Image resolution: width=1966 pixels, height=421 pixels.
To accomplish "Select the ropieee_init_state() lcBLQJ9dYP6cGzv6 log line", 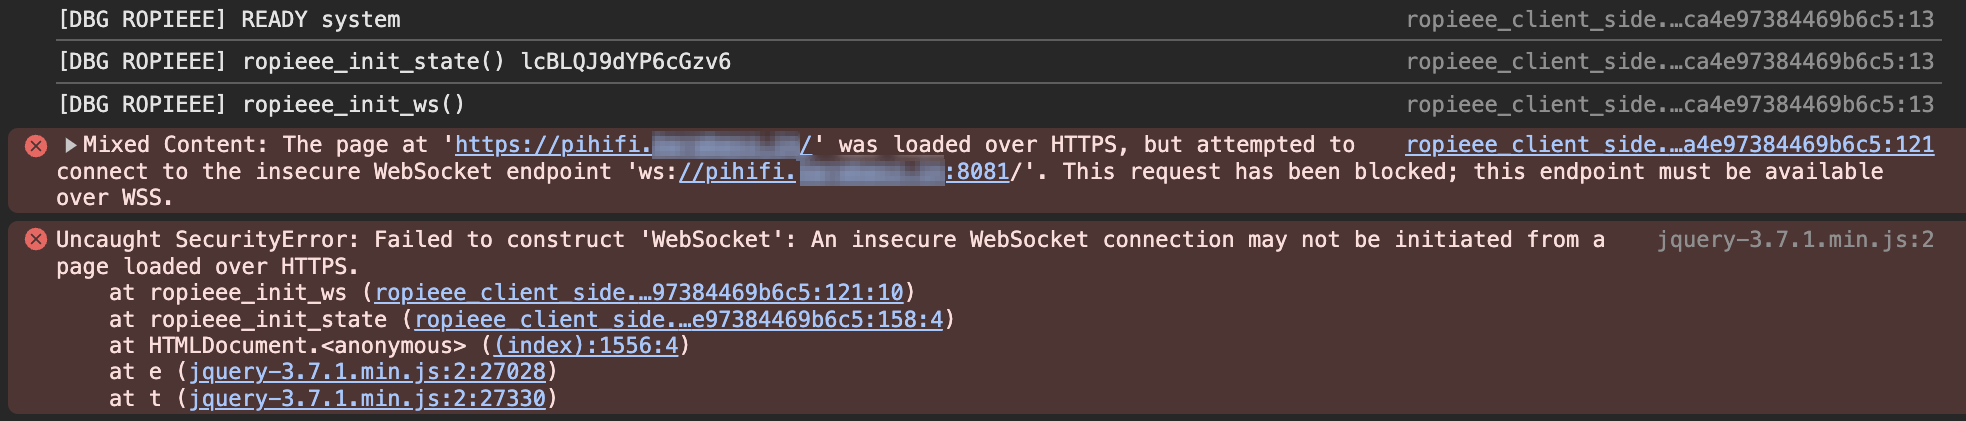I will click(x=394, y=62).
